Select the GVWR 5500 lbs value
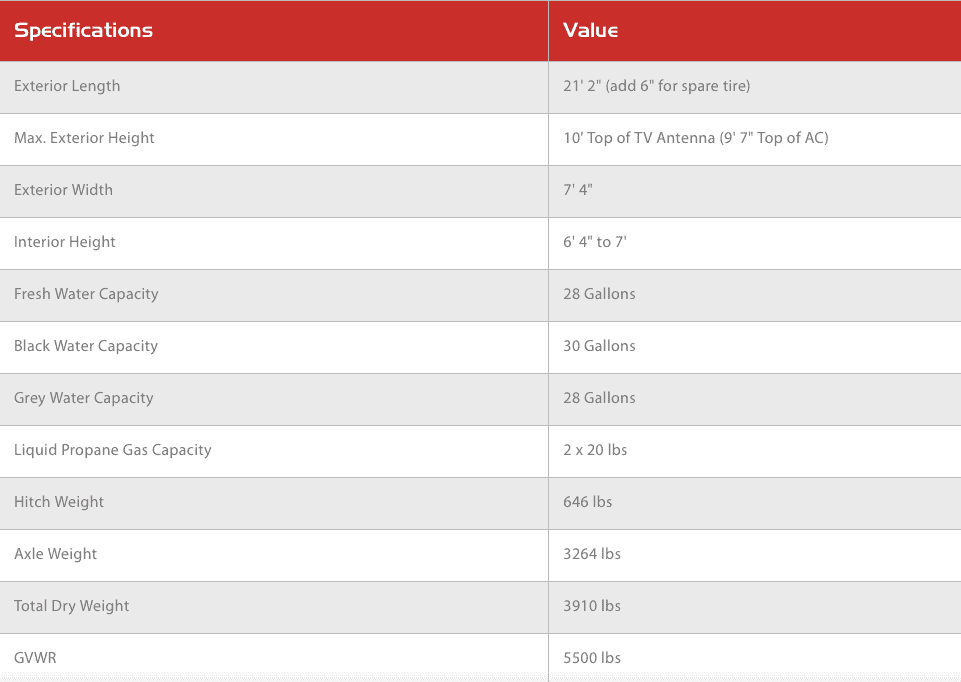961x682 pixels. pos(592,658)
